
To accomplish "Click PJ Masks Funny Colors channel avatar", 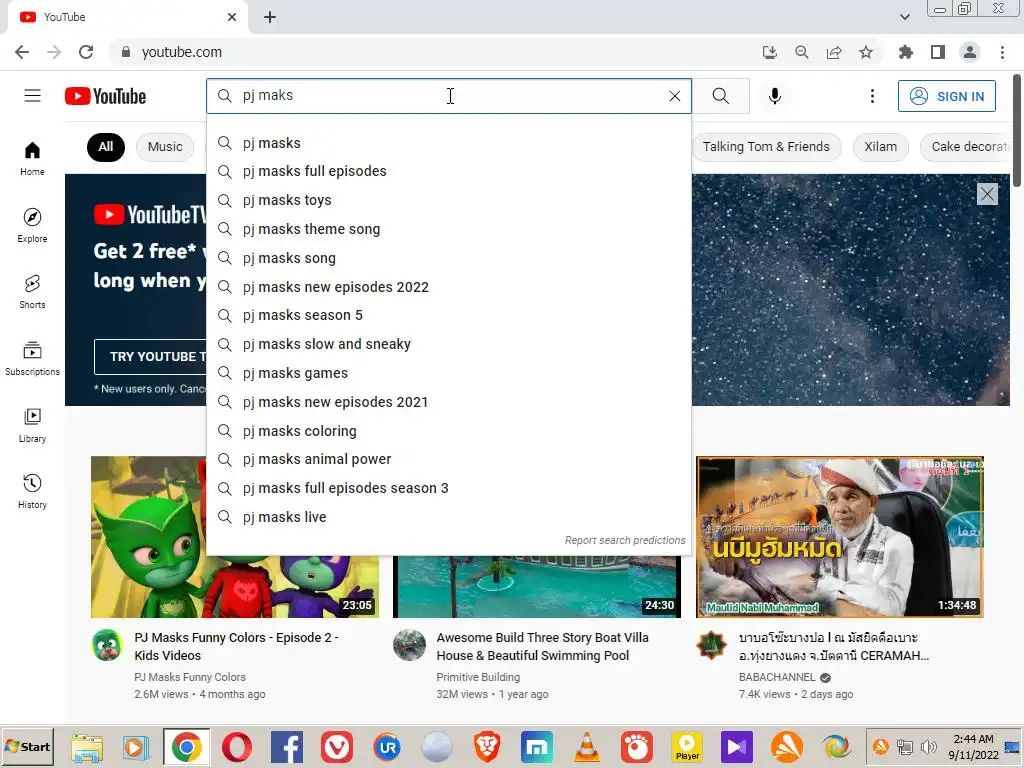I will click(x=106, y=645).
